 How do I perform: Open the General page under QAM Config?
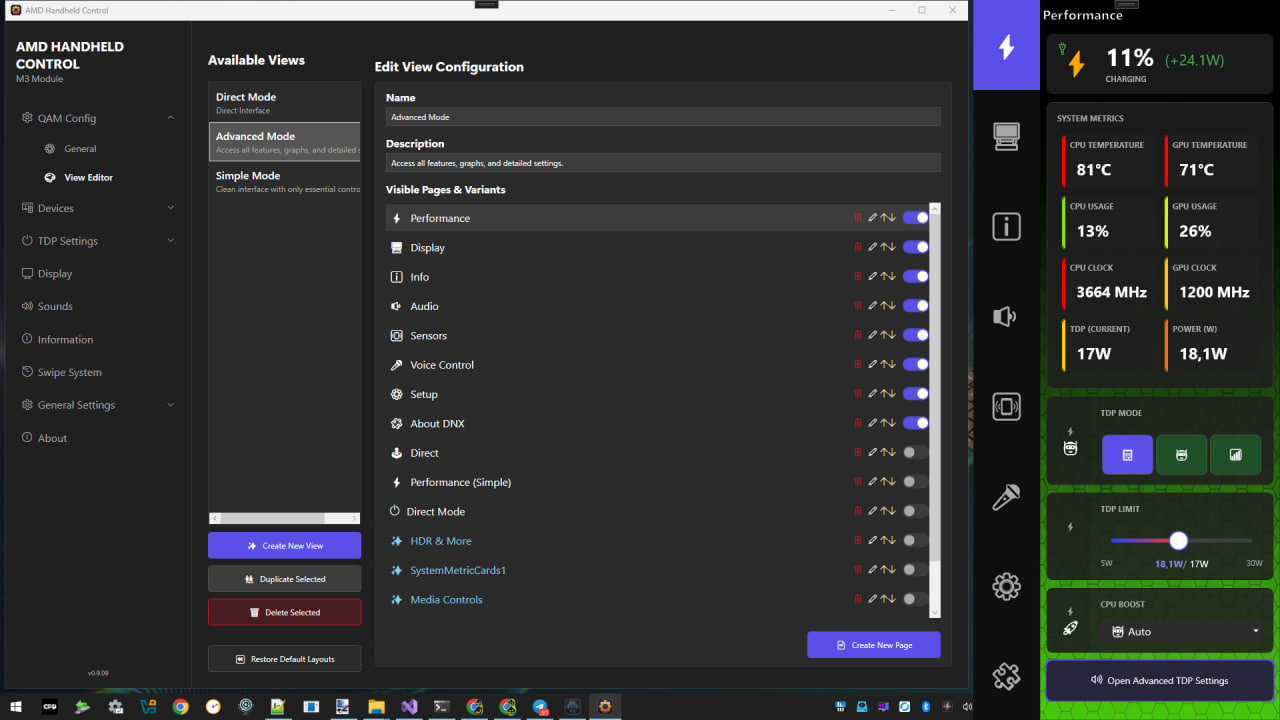tap(80, 149)
